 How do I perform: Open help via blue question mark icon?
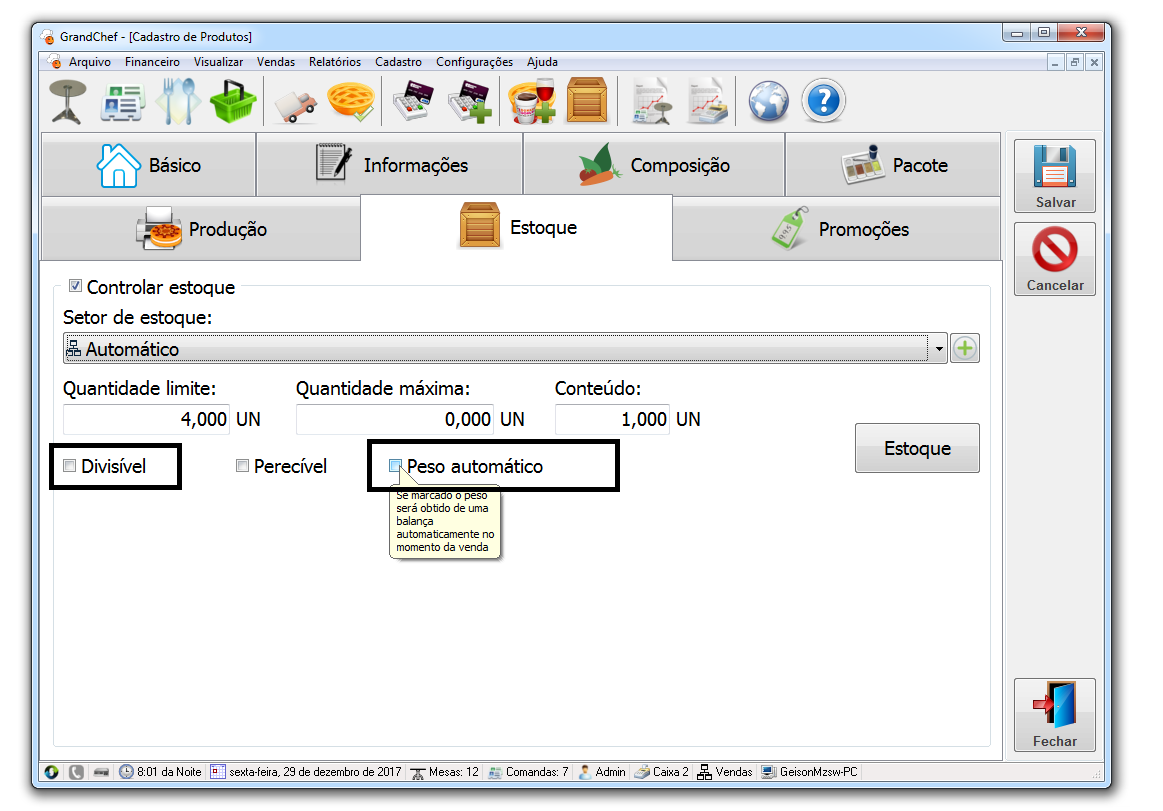tap(824, 102)
